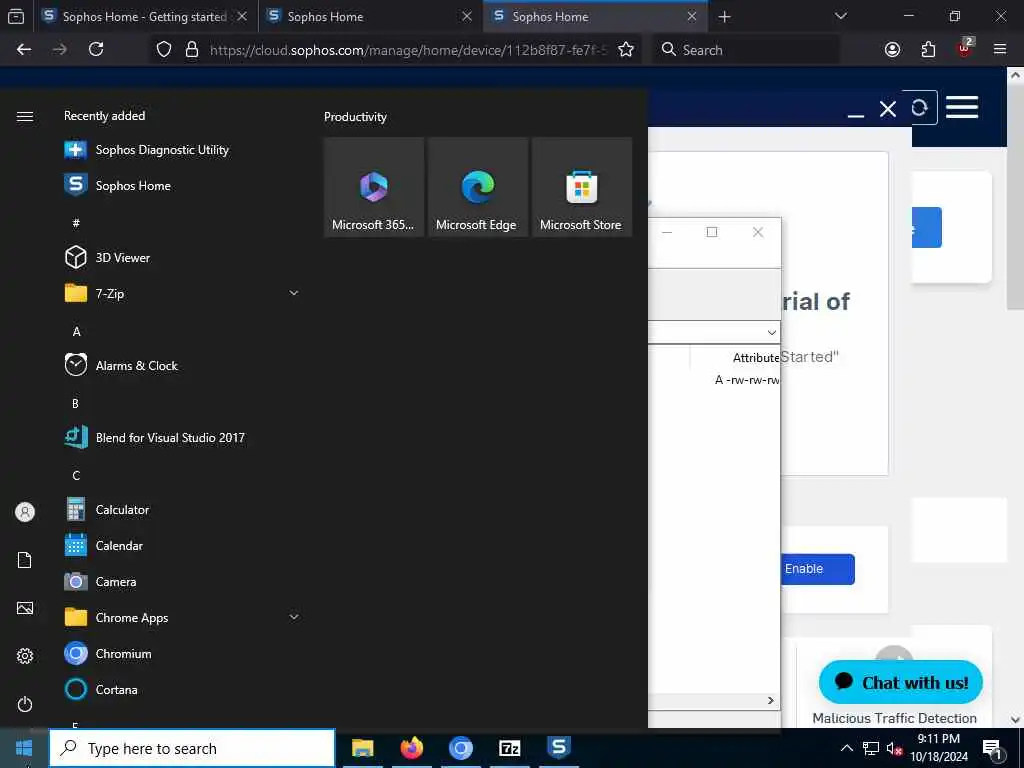Image resolution: width=1024 pixels, height=768 pixels.
Task: Open Firefox from taskbar
Action: [411, 748]
